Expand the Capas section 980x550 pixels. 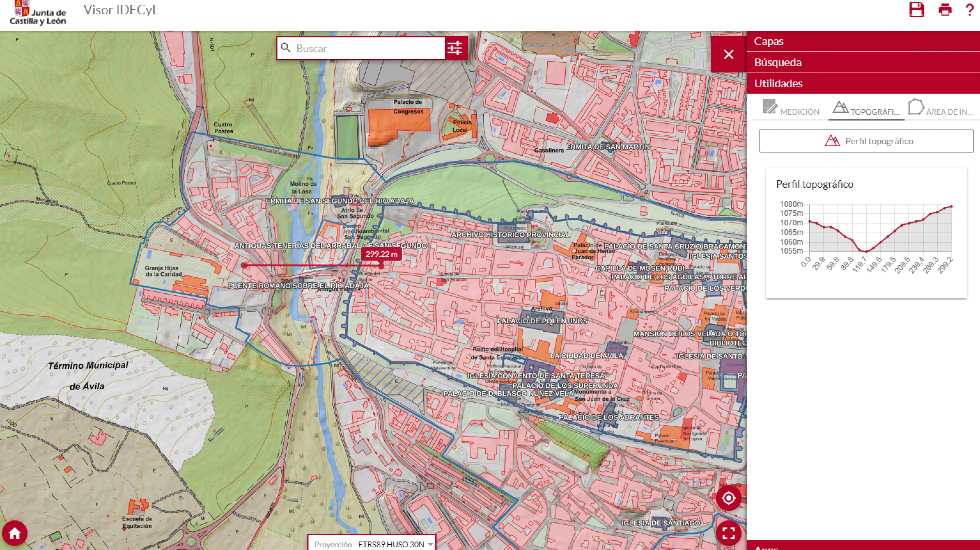863,41
